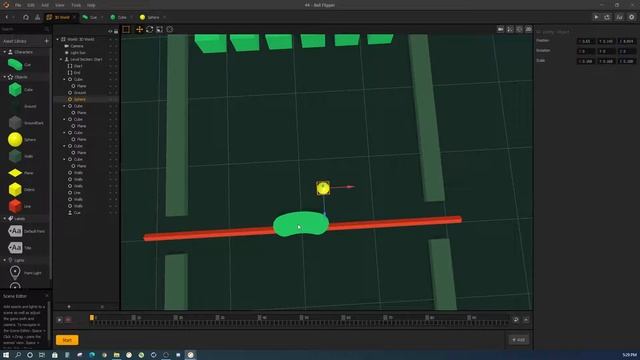Click the second viewport option icon after camera

tap(510, 29)
